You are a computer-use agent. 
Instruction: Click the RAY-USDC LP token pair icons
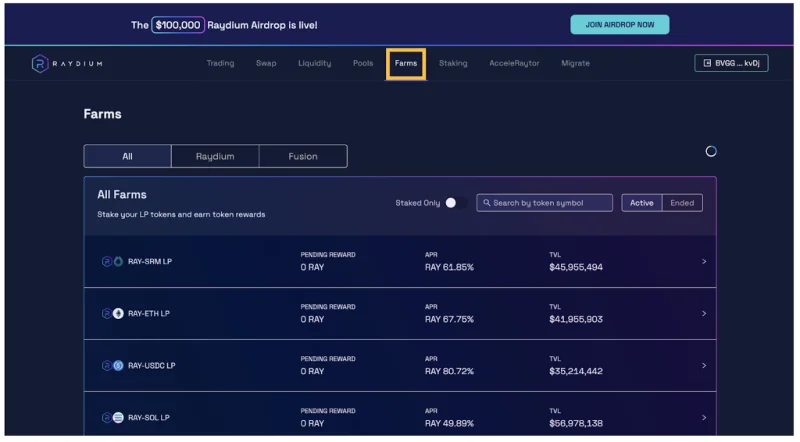pyautogui.click(x=112, y=365)
